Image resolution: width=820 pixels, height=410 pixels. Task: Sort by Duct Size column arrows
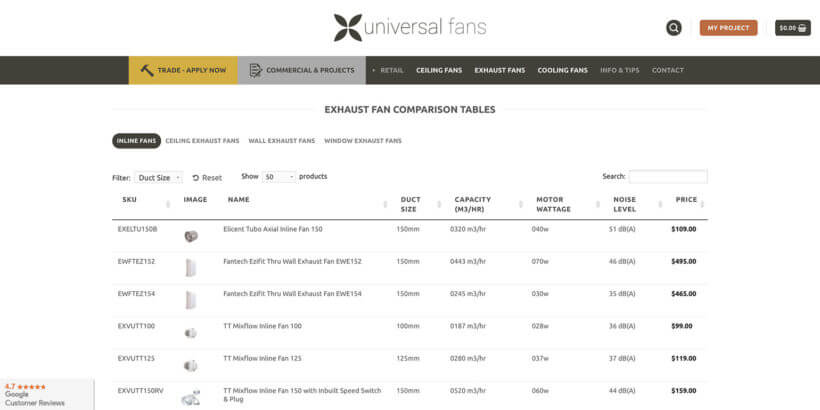tap(439, 204)
